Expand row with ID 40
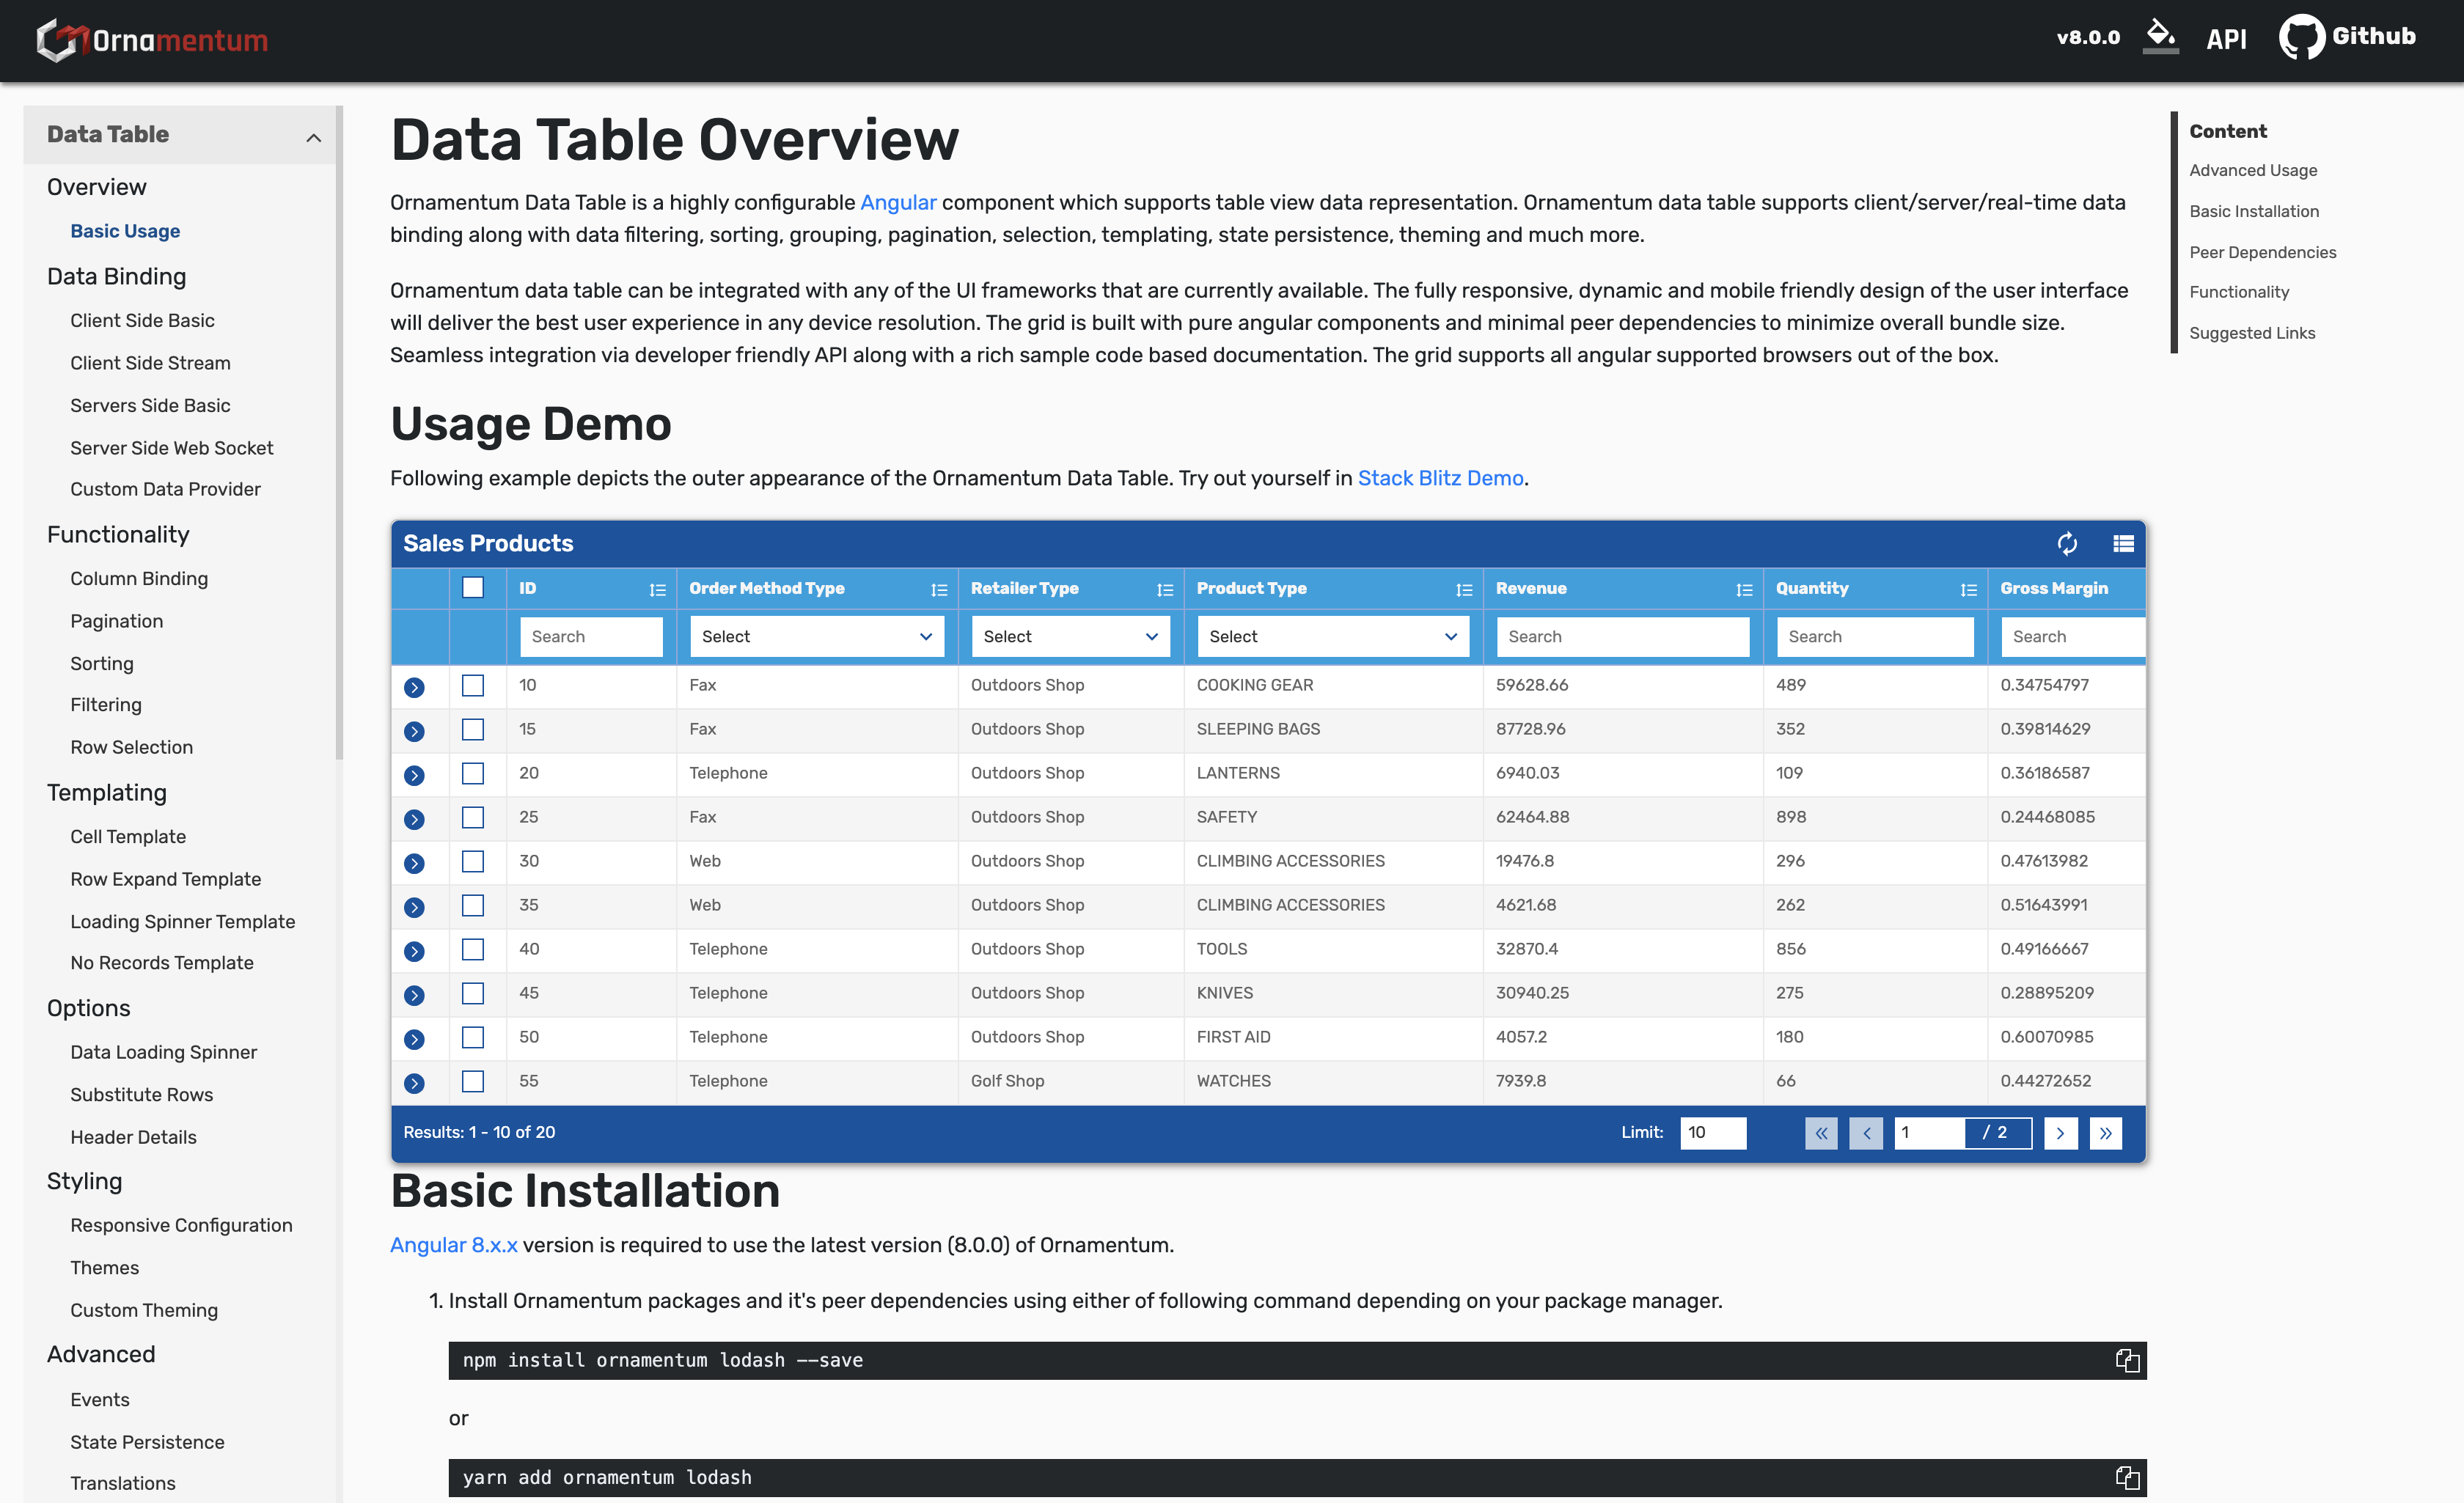Screen dimensions: 2464x1503 point(414,951)
